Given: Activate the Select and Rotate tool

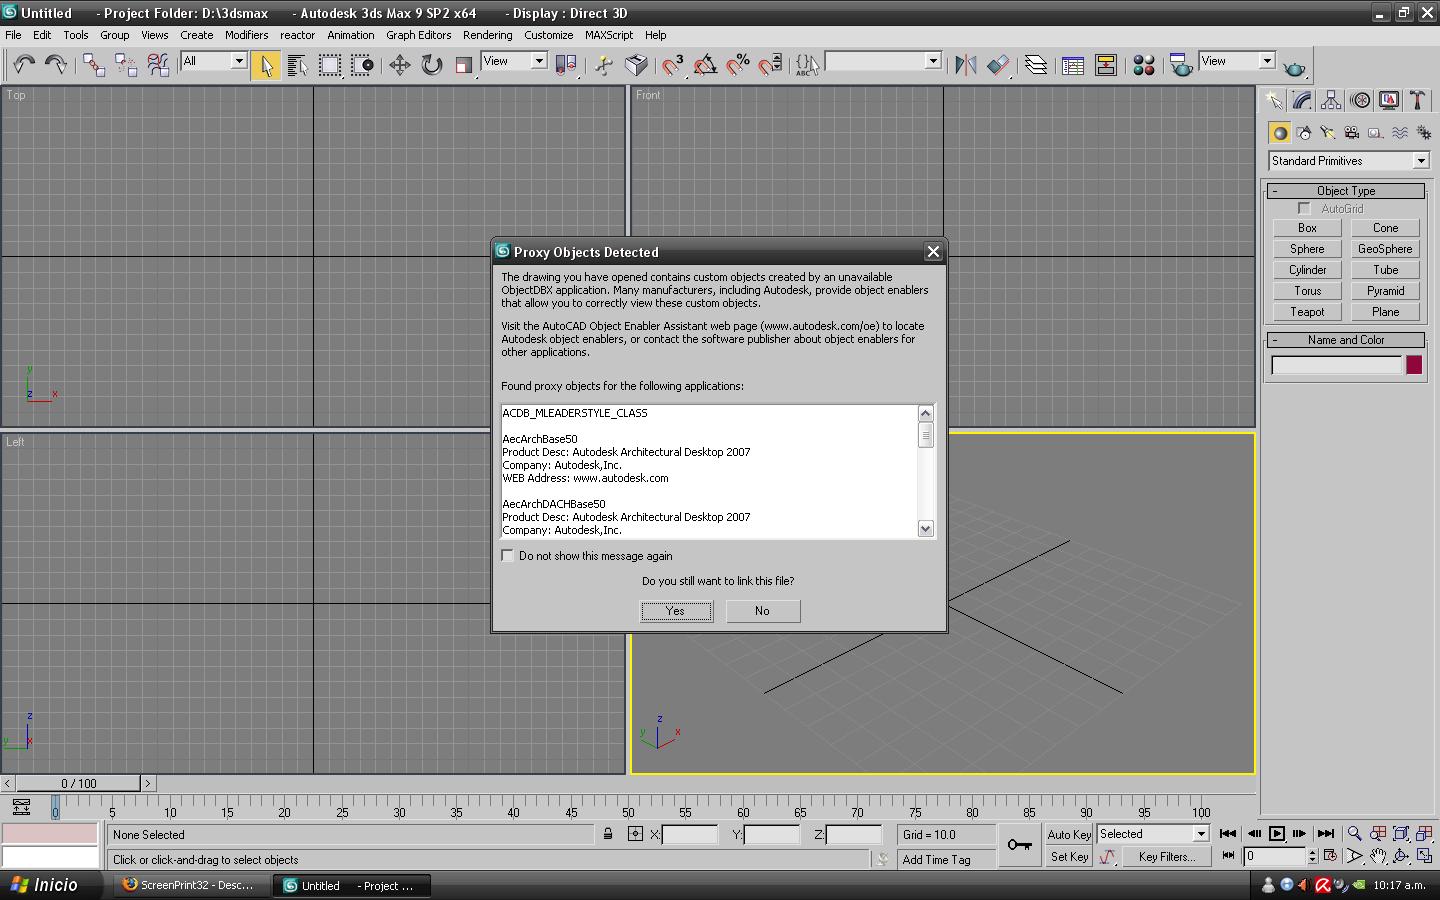Looking at the screenshot, I should (432, 65).
